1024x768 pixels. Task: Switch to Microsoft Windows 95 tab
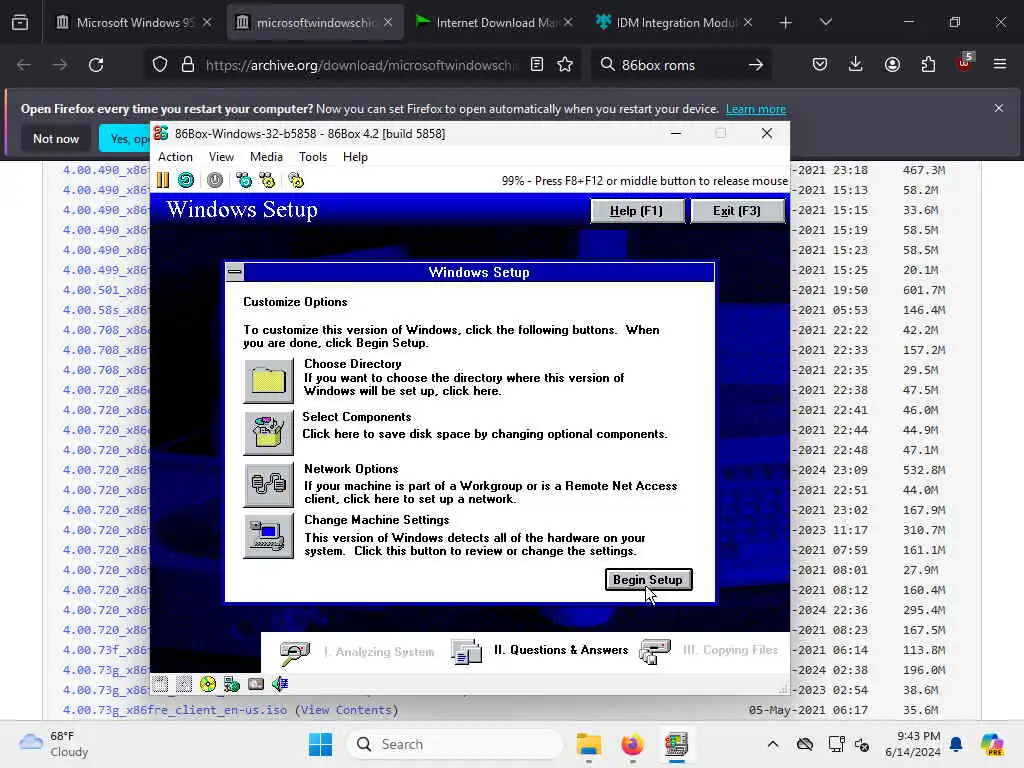pyautogui.click(x=134, y=22)
